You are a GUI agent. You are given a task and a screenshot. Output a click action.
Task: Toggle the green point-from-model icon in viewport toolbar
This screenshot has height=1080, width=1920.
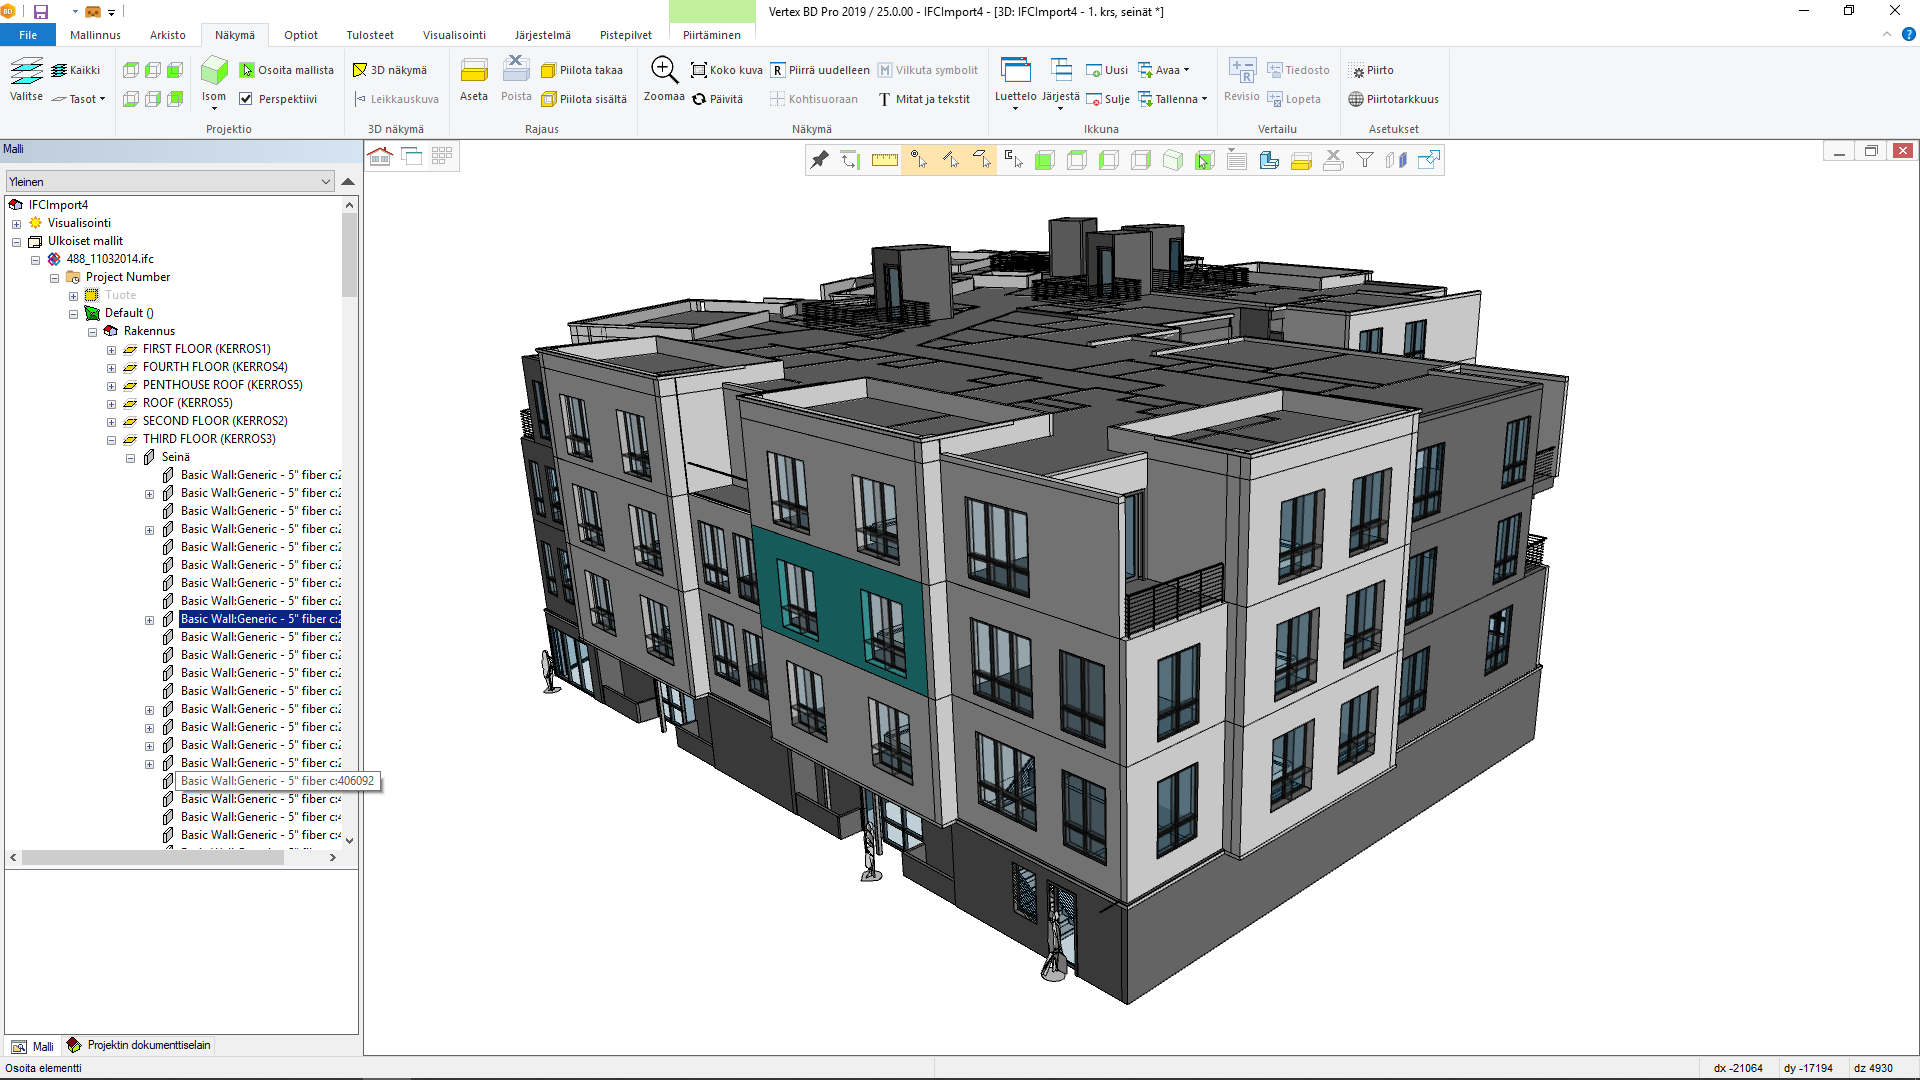(x=1205, y=160)
